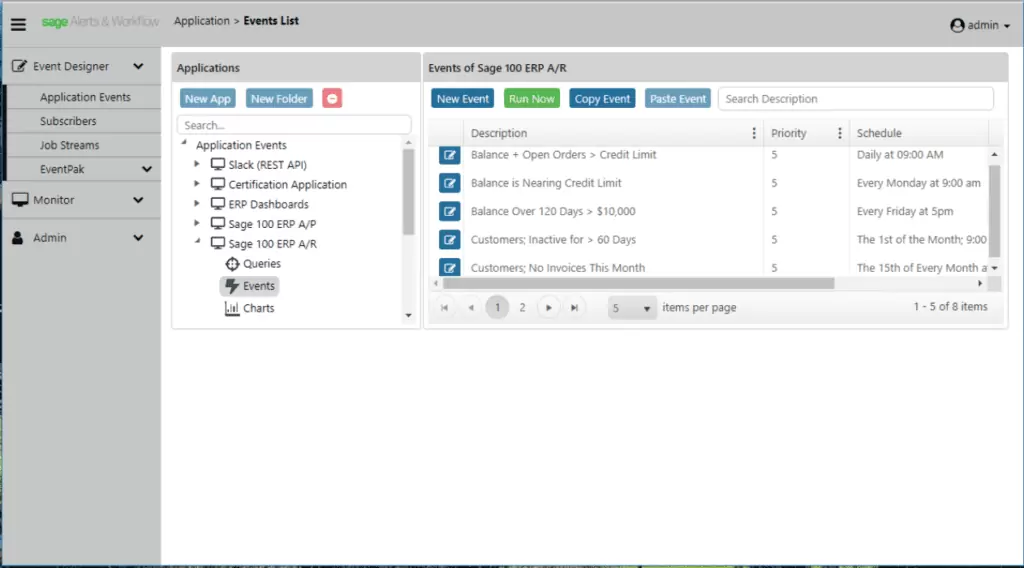Edit the Customers; No Invoices This Month event
1024x568 pixels.
pyautogui.click(x=449, y=266)
